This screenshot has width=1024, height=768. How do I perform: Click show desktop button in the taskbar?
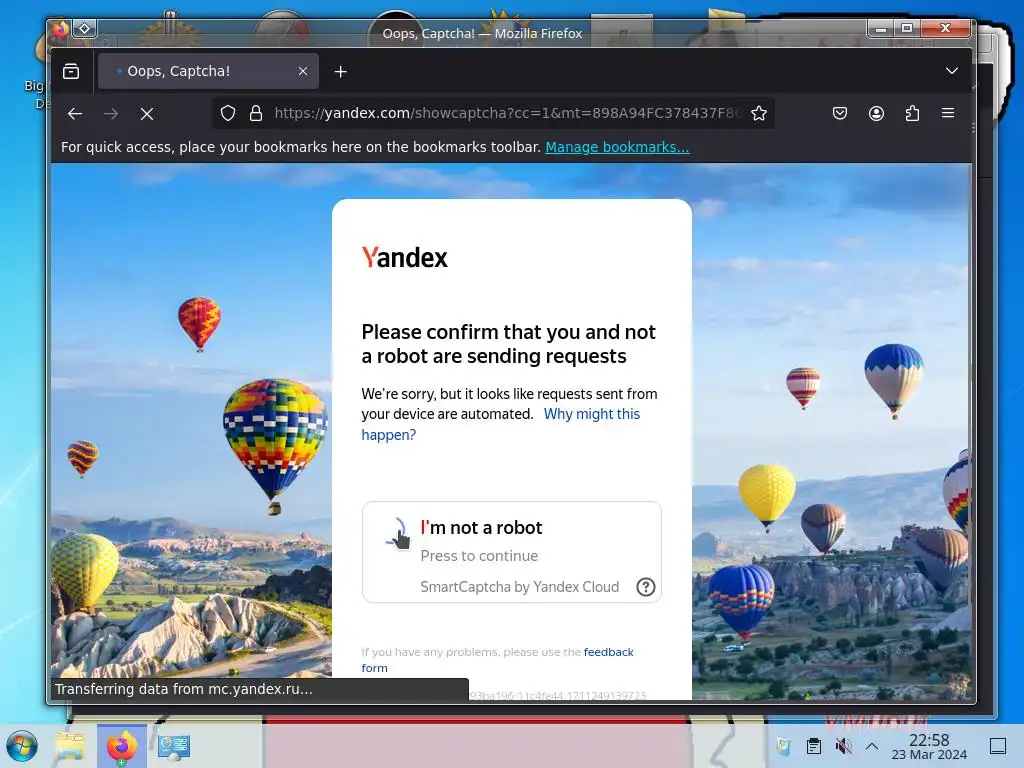[998, 746]
